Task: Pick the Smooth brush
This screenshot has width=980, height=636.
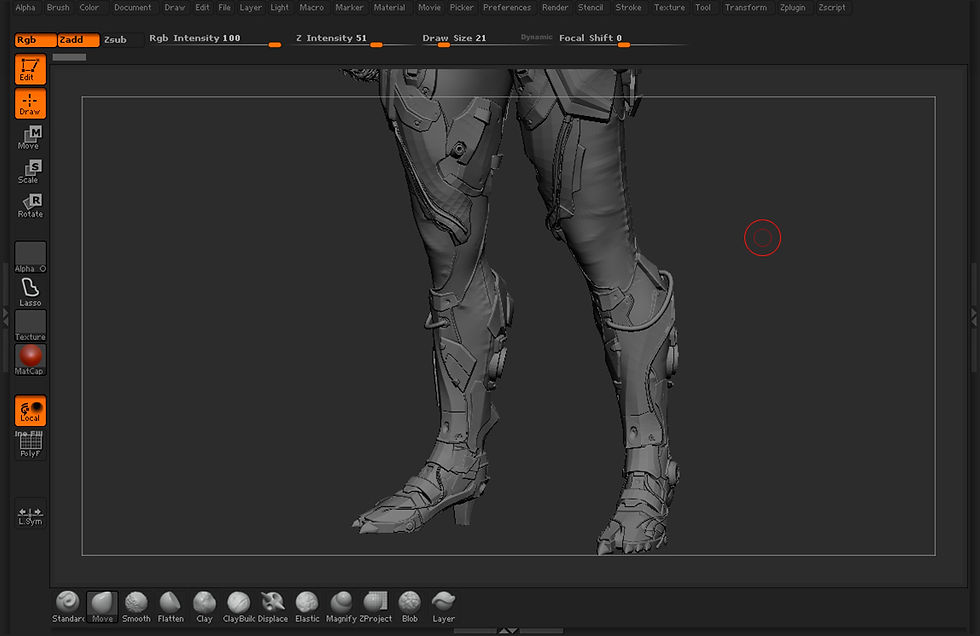Action: click(x=136, y=603)
